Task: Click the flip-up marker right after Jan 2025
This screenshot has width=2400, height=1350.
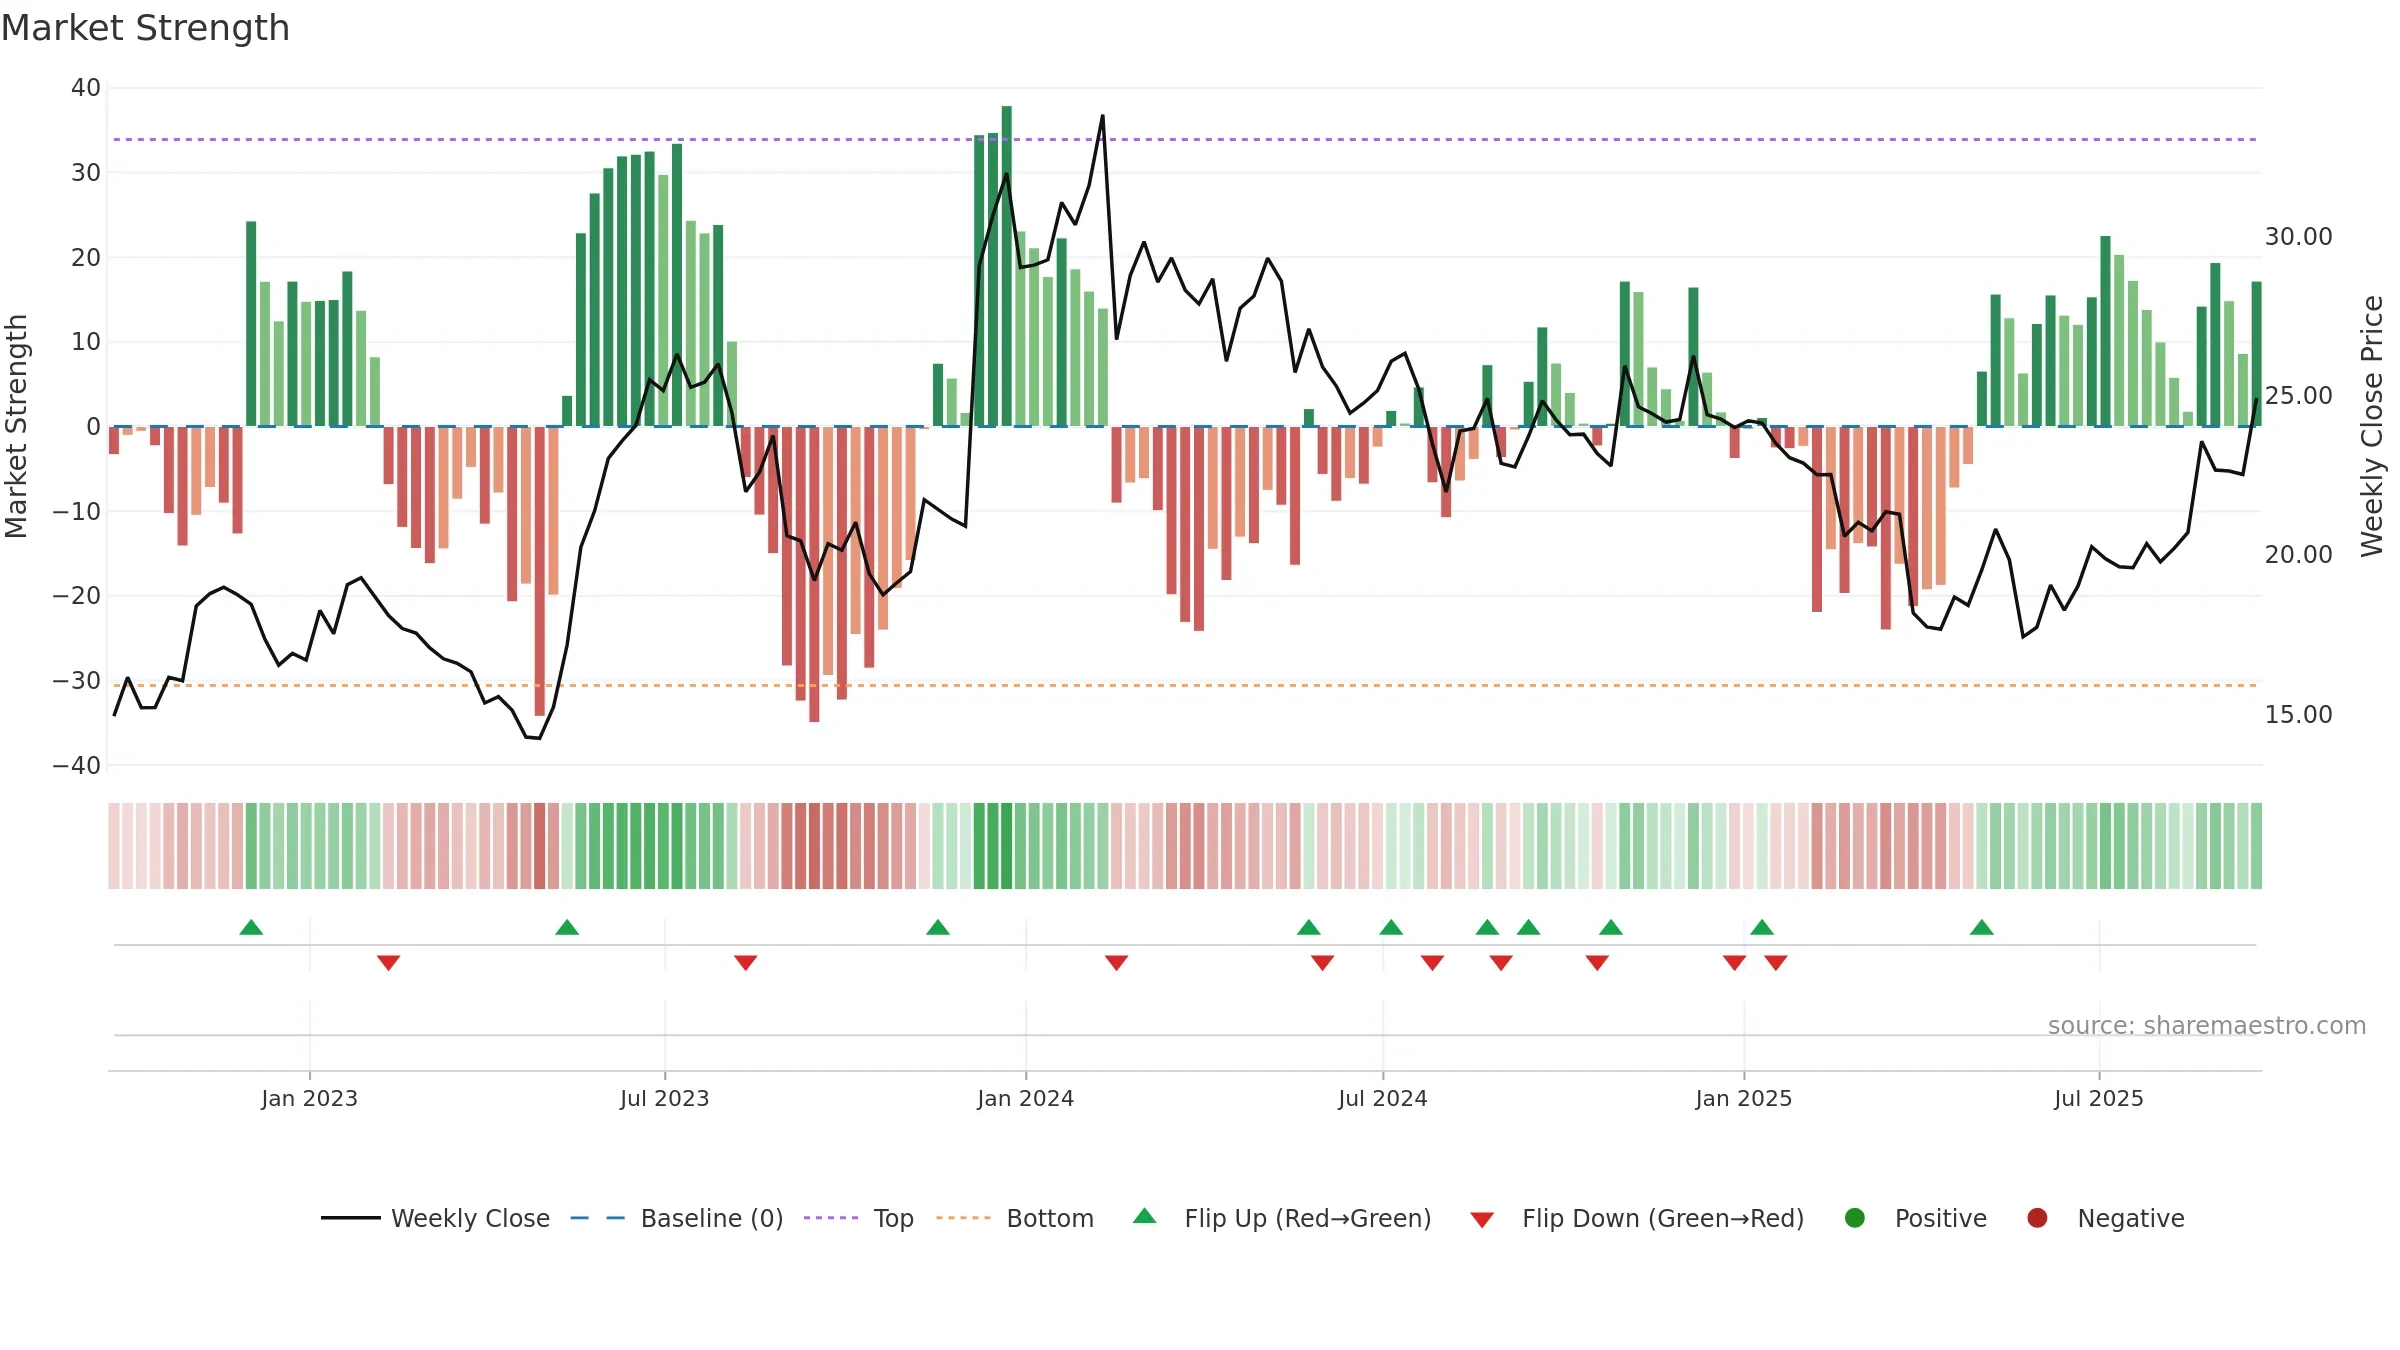Action: coord(1762,928)
